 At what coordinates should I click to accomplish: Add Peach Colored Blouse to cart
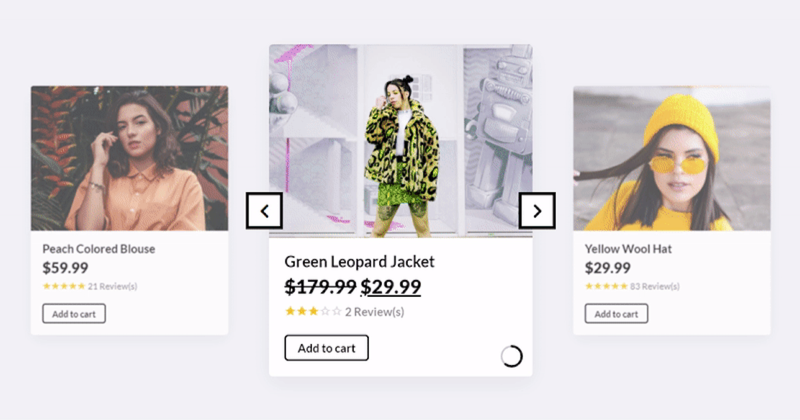pyautogui.click(x=74, y=314)
